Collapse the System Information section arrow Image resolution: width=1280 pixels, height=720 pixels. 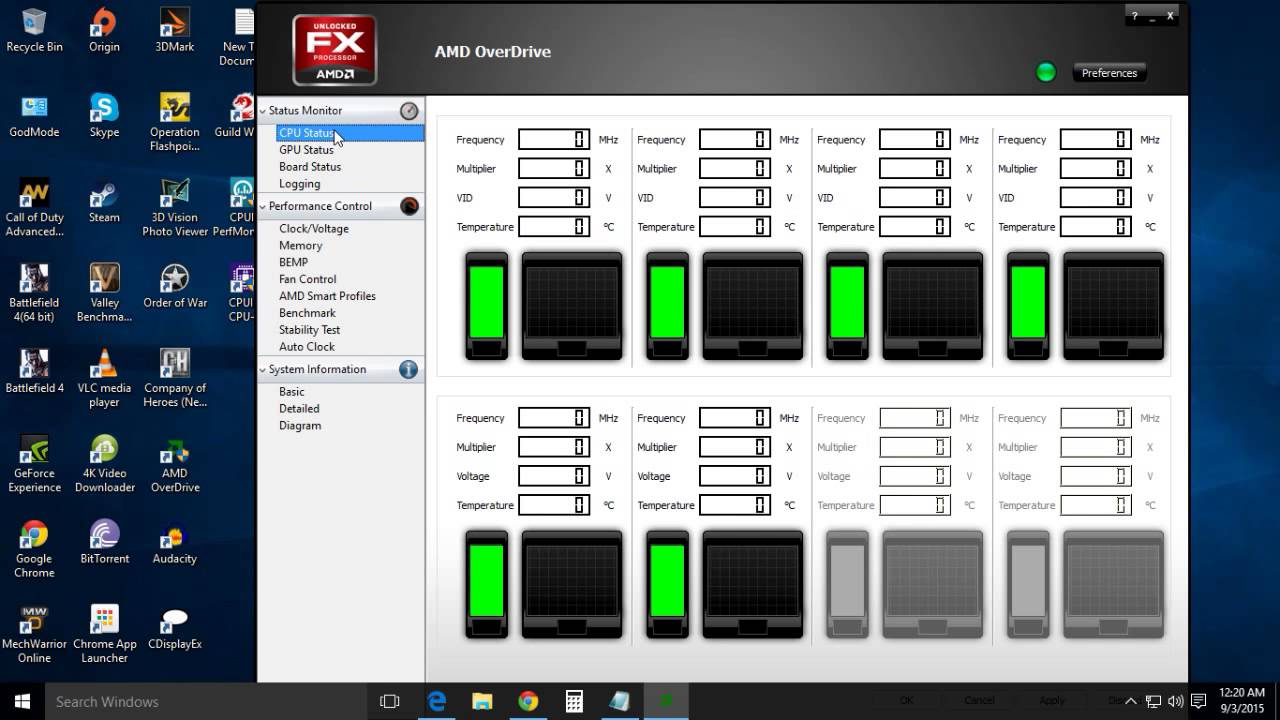(263, 369)
